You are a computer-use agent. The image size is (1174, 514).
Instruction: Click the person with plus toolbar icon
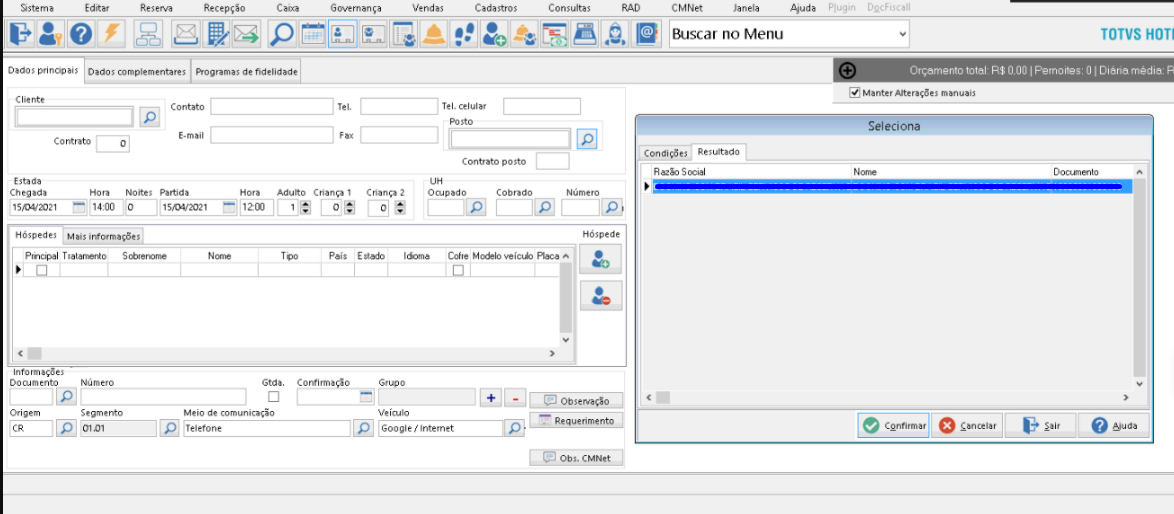[x=494, y=34]
